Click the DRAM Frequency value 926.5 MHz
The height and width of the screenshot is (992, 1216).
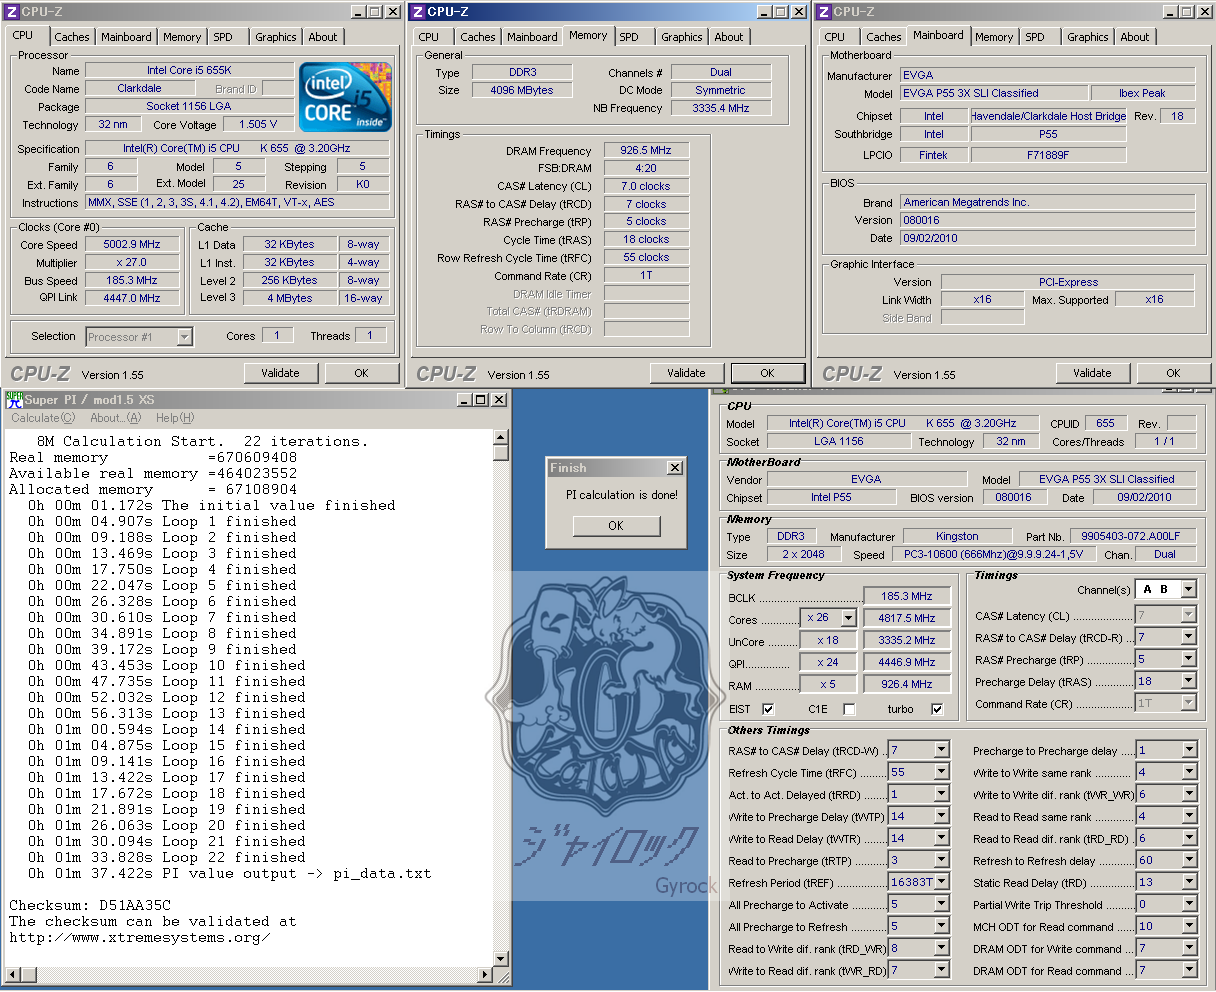pos(646,150)
